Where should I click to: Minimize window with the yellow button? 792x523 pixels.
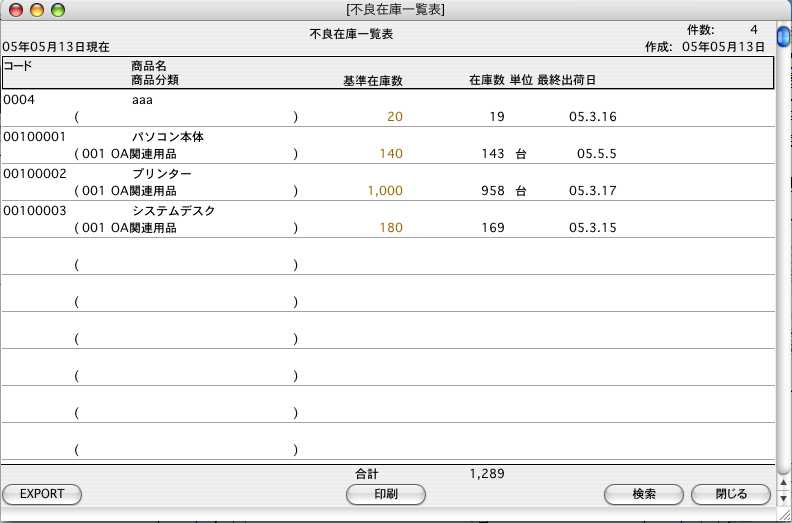pyautogui.click(x=36, y=10)
